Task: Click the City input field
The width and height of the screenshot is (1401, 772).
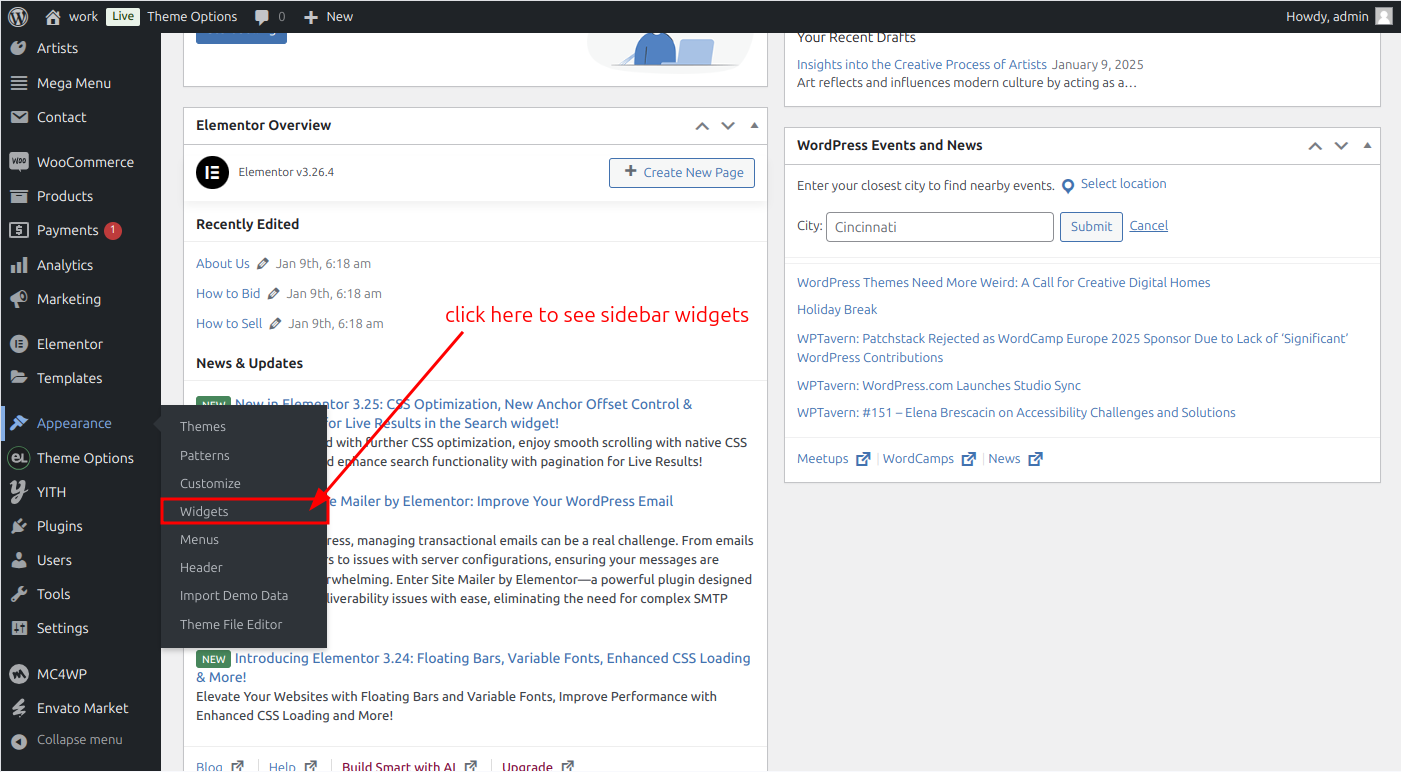Action: pos(940,227)
